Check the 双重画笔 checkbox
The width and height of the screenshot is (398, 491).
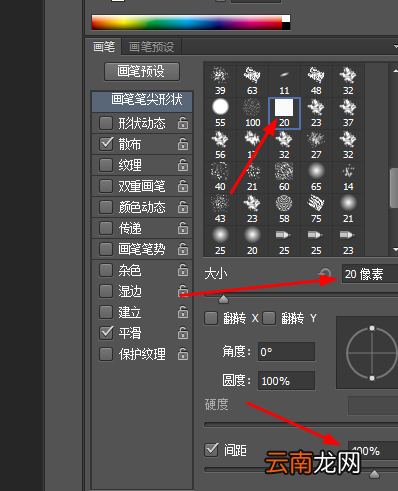point(106,186)
